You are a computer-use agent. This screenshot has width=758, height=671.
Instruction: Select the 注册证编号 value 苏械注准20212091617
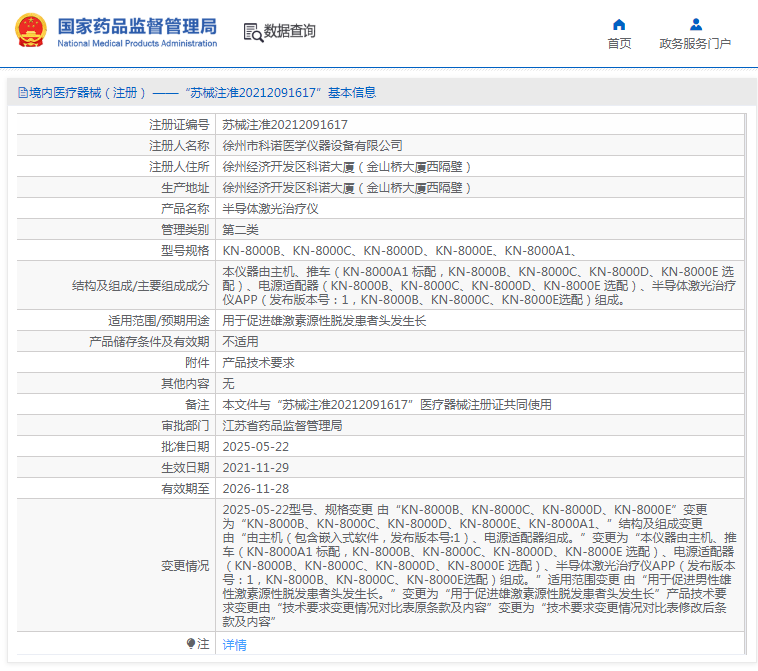pyautogui.click(x=285, y=125)
